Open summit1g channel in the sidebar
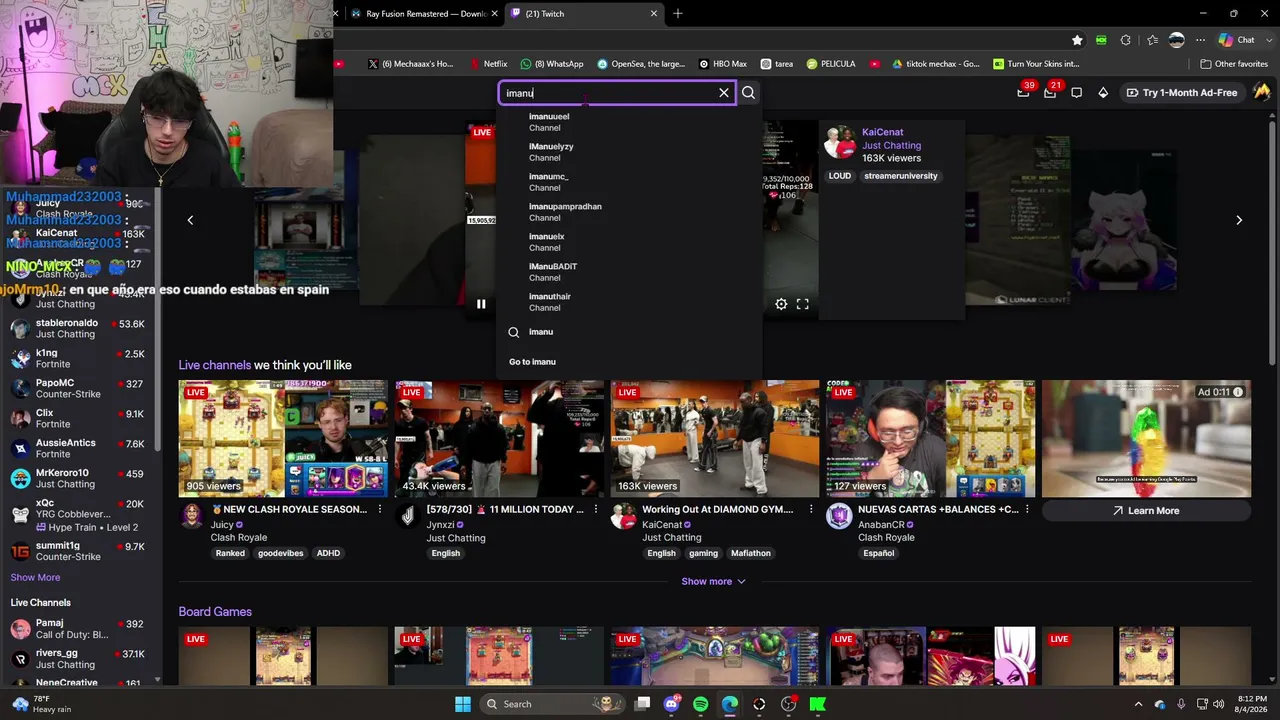1280x720 pixels. pos(80,551)
